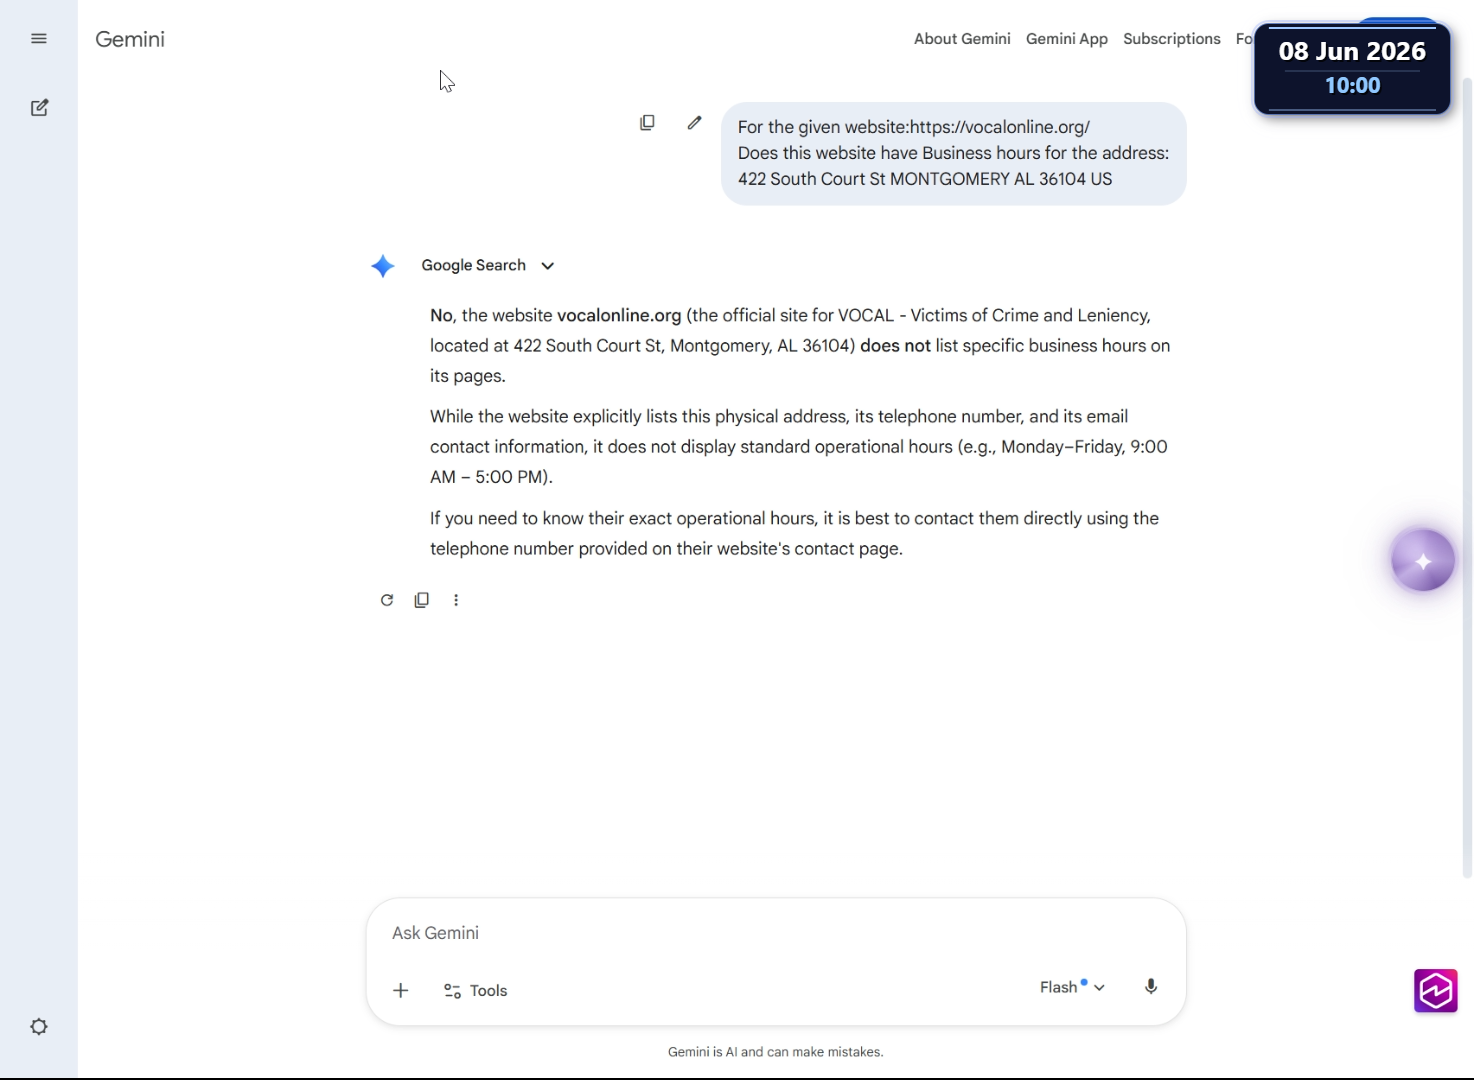Add an attachment with the plus icon
This screenshot has width=1474, height=1080.
coord(401,990)
